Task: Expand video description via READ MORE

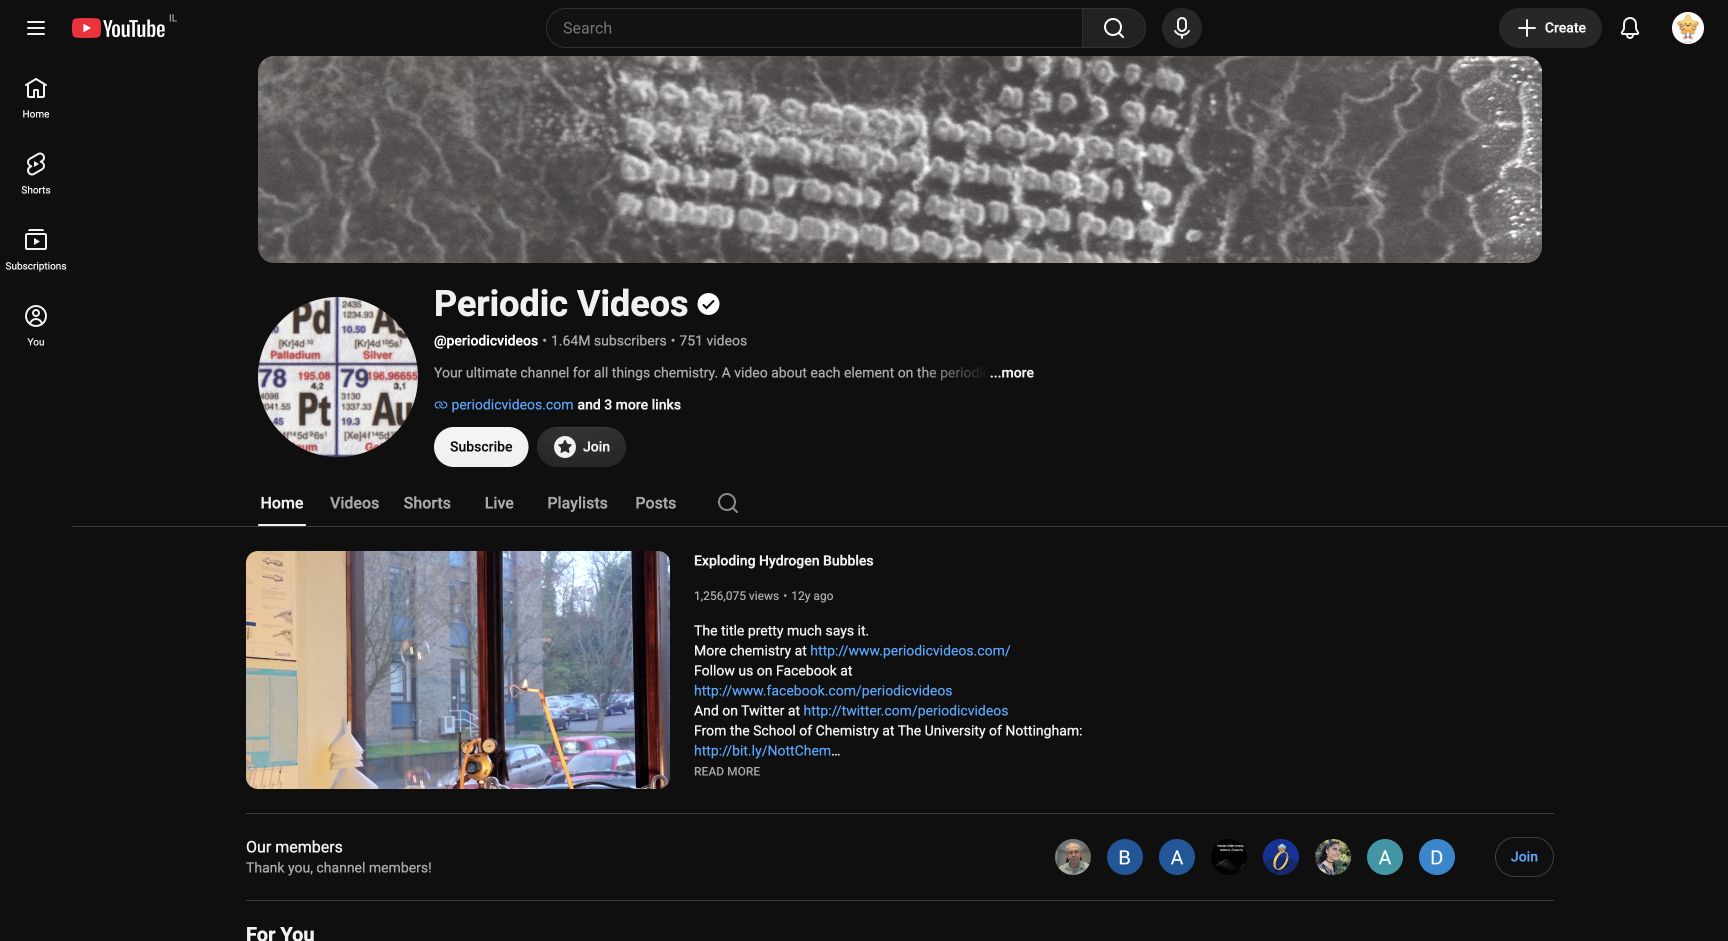Action: [x=727, y=772]
